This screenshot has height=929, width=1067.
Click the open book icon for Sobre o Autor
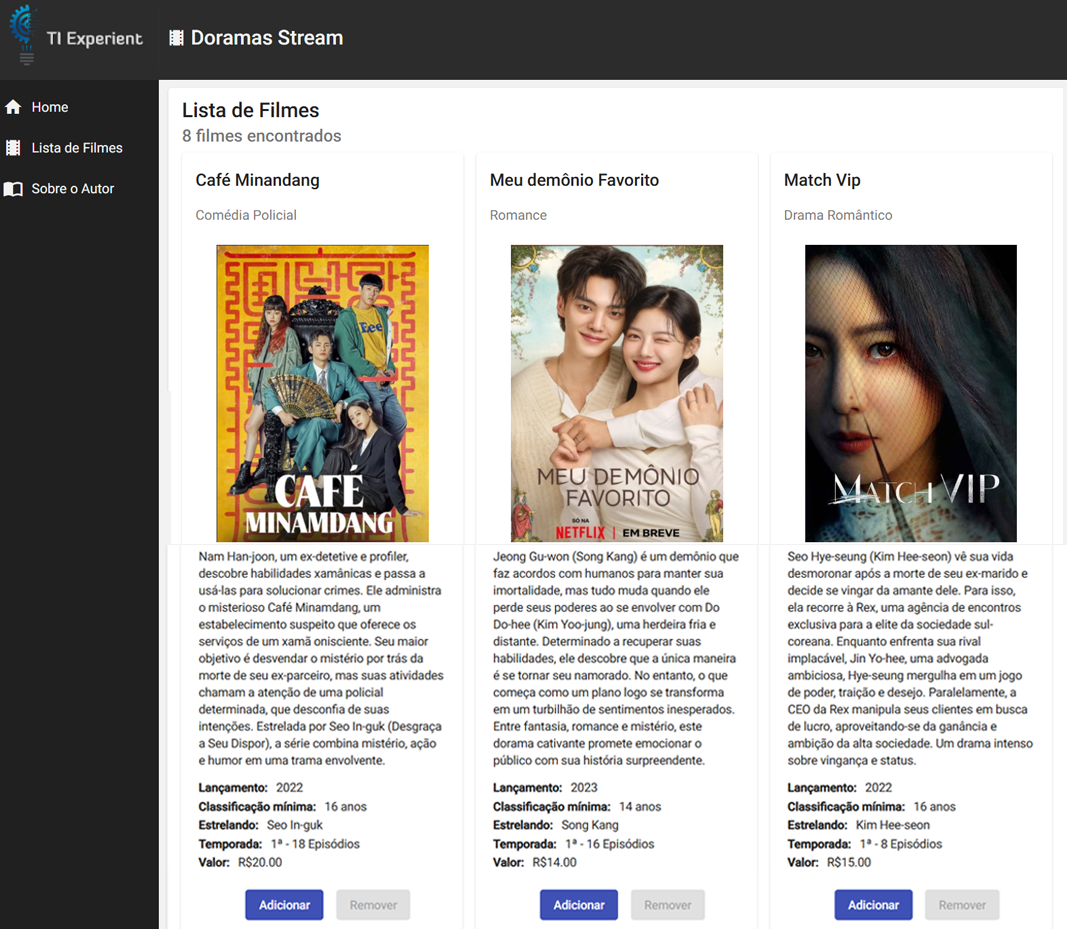(13, 189)
